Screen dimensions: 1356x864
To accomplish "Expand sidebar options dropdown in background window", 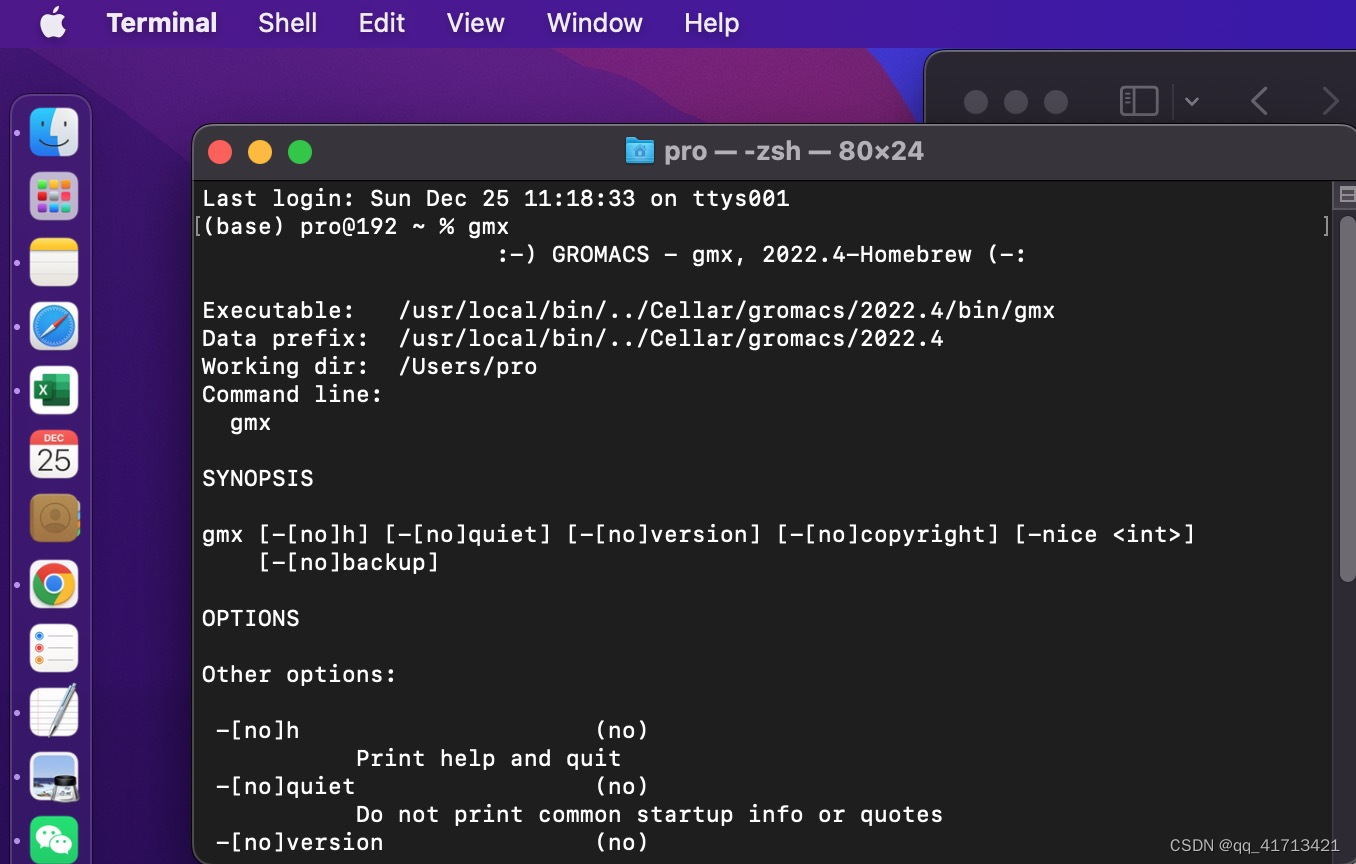I will click(1191, 101).
